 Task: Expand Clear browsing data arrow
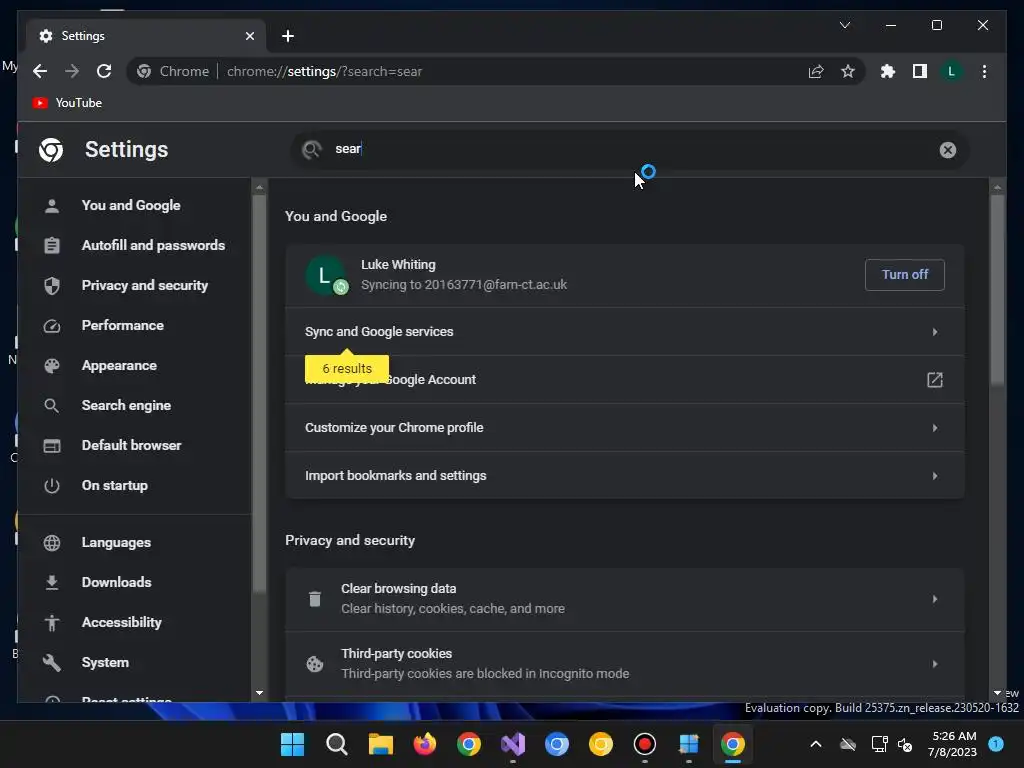click(x=935, y=599)
